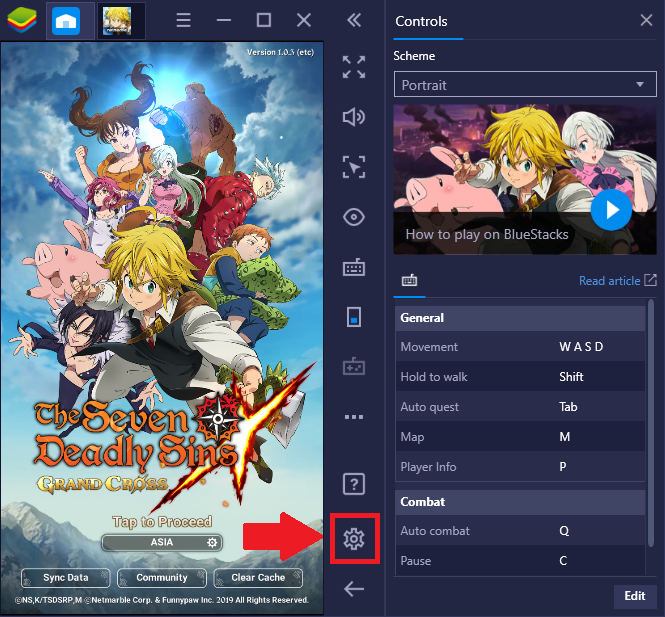Viewport: 665px width, 617px height.
Task: Collapse the sidebar with double chevron
Action: pos(354,20)
